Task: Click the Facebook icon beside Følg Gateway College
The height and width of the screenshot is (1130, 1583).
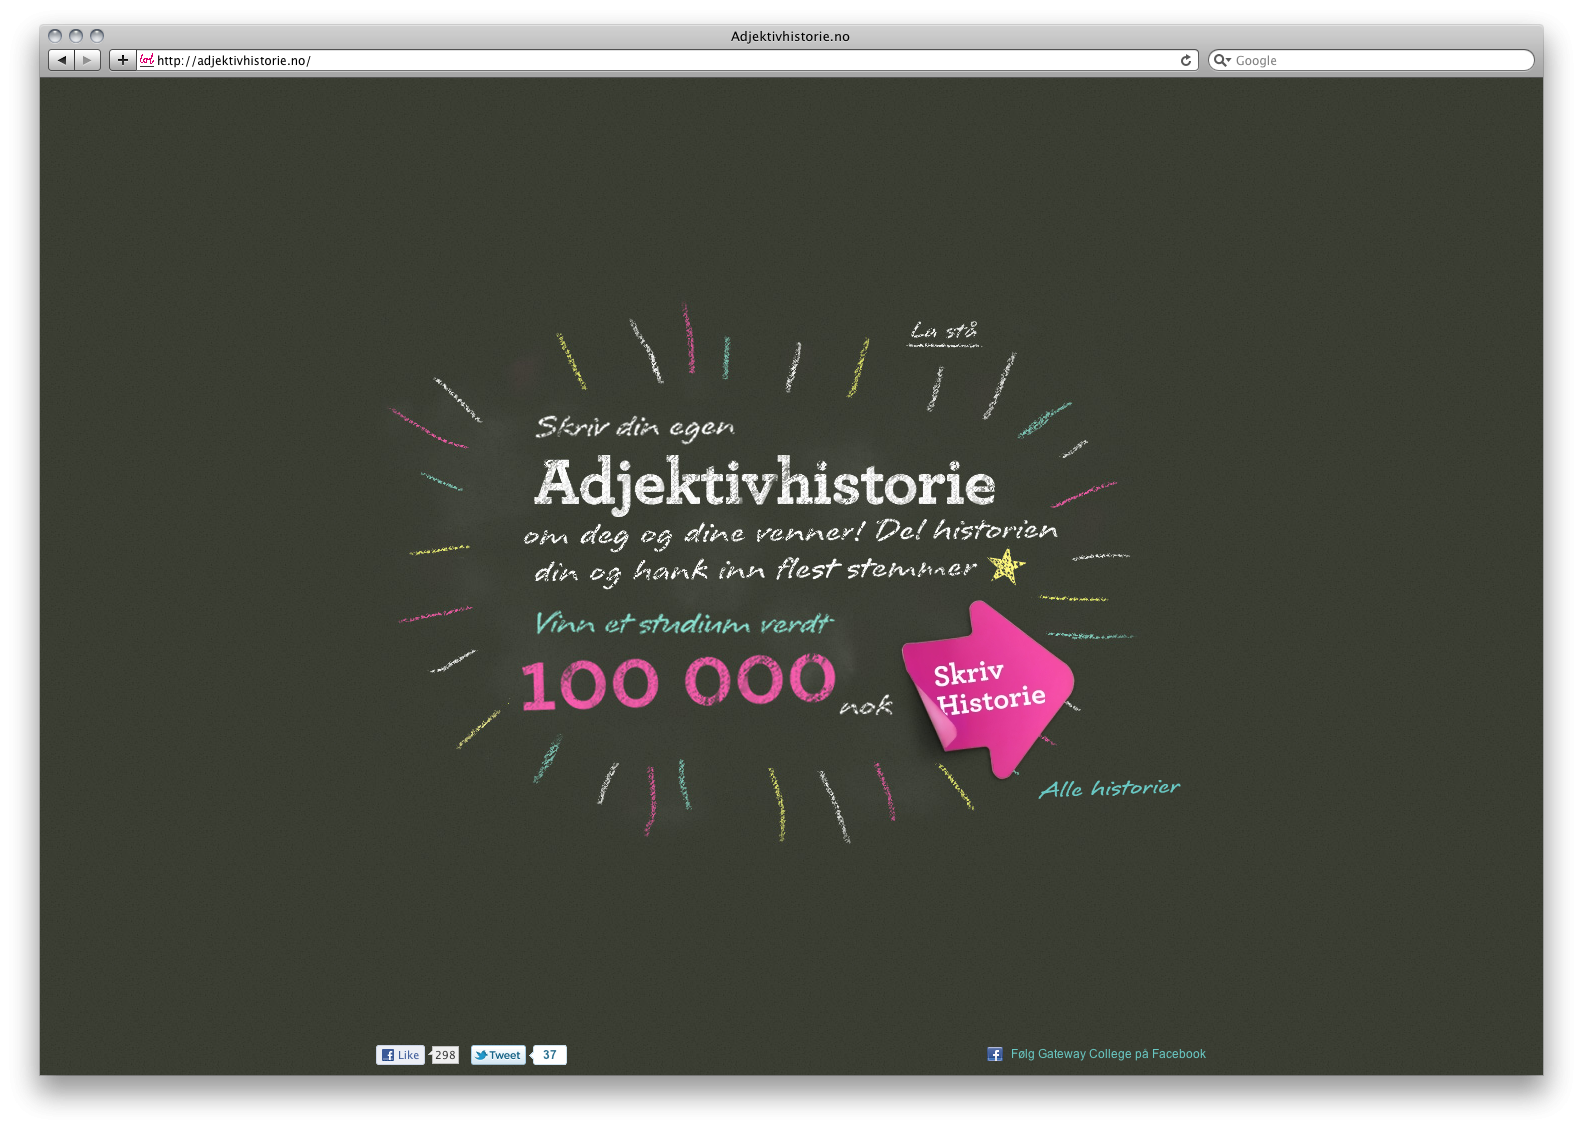Action: click(x=995, y=1054)
